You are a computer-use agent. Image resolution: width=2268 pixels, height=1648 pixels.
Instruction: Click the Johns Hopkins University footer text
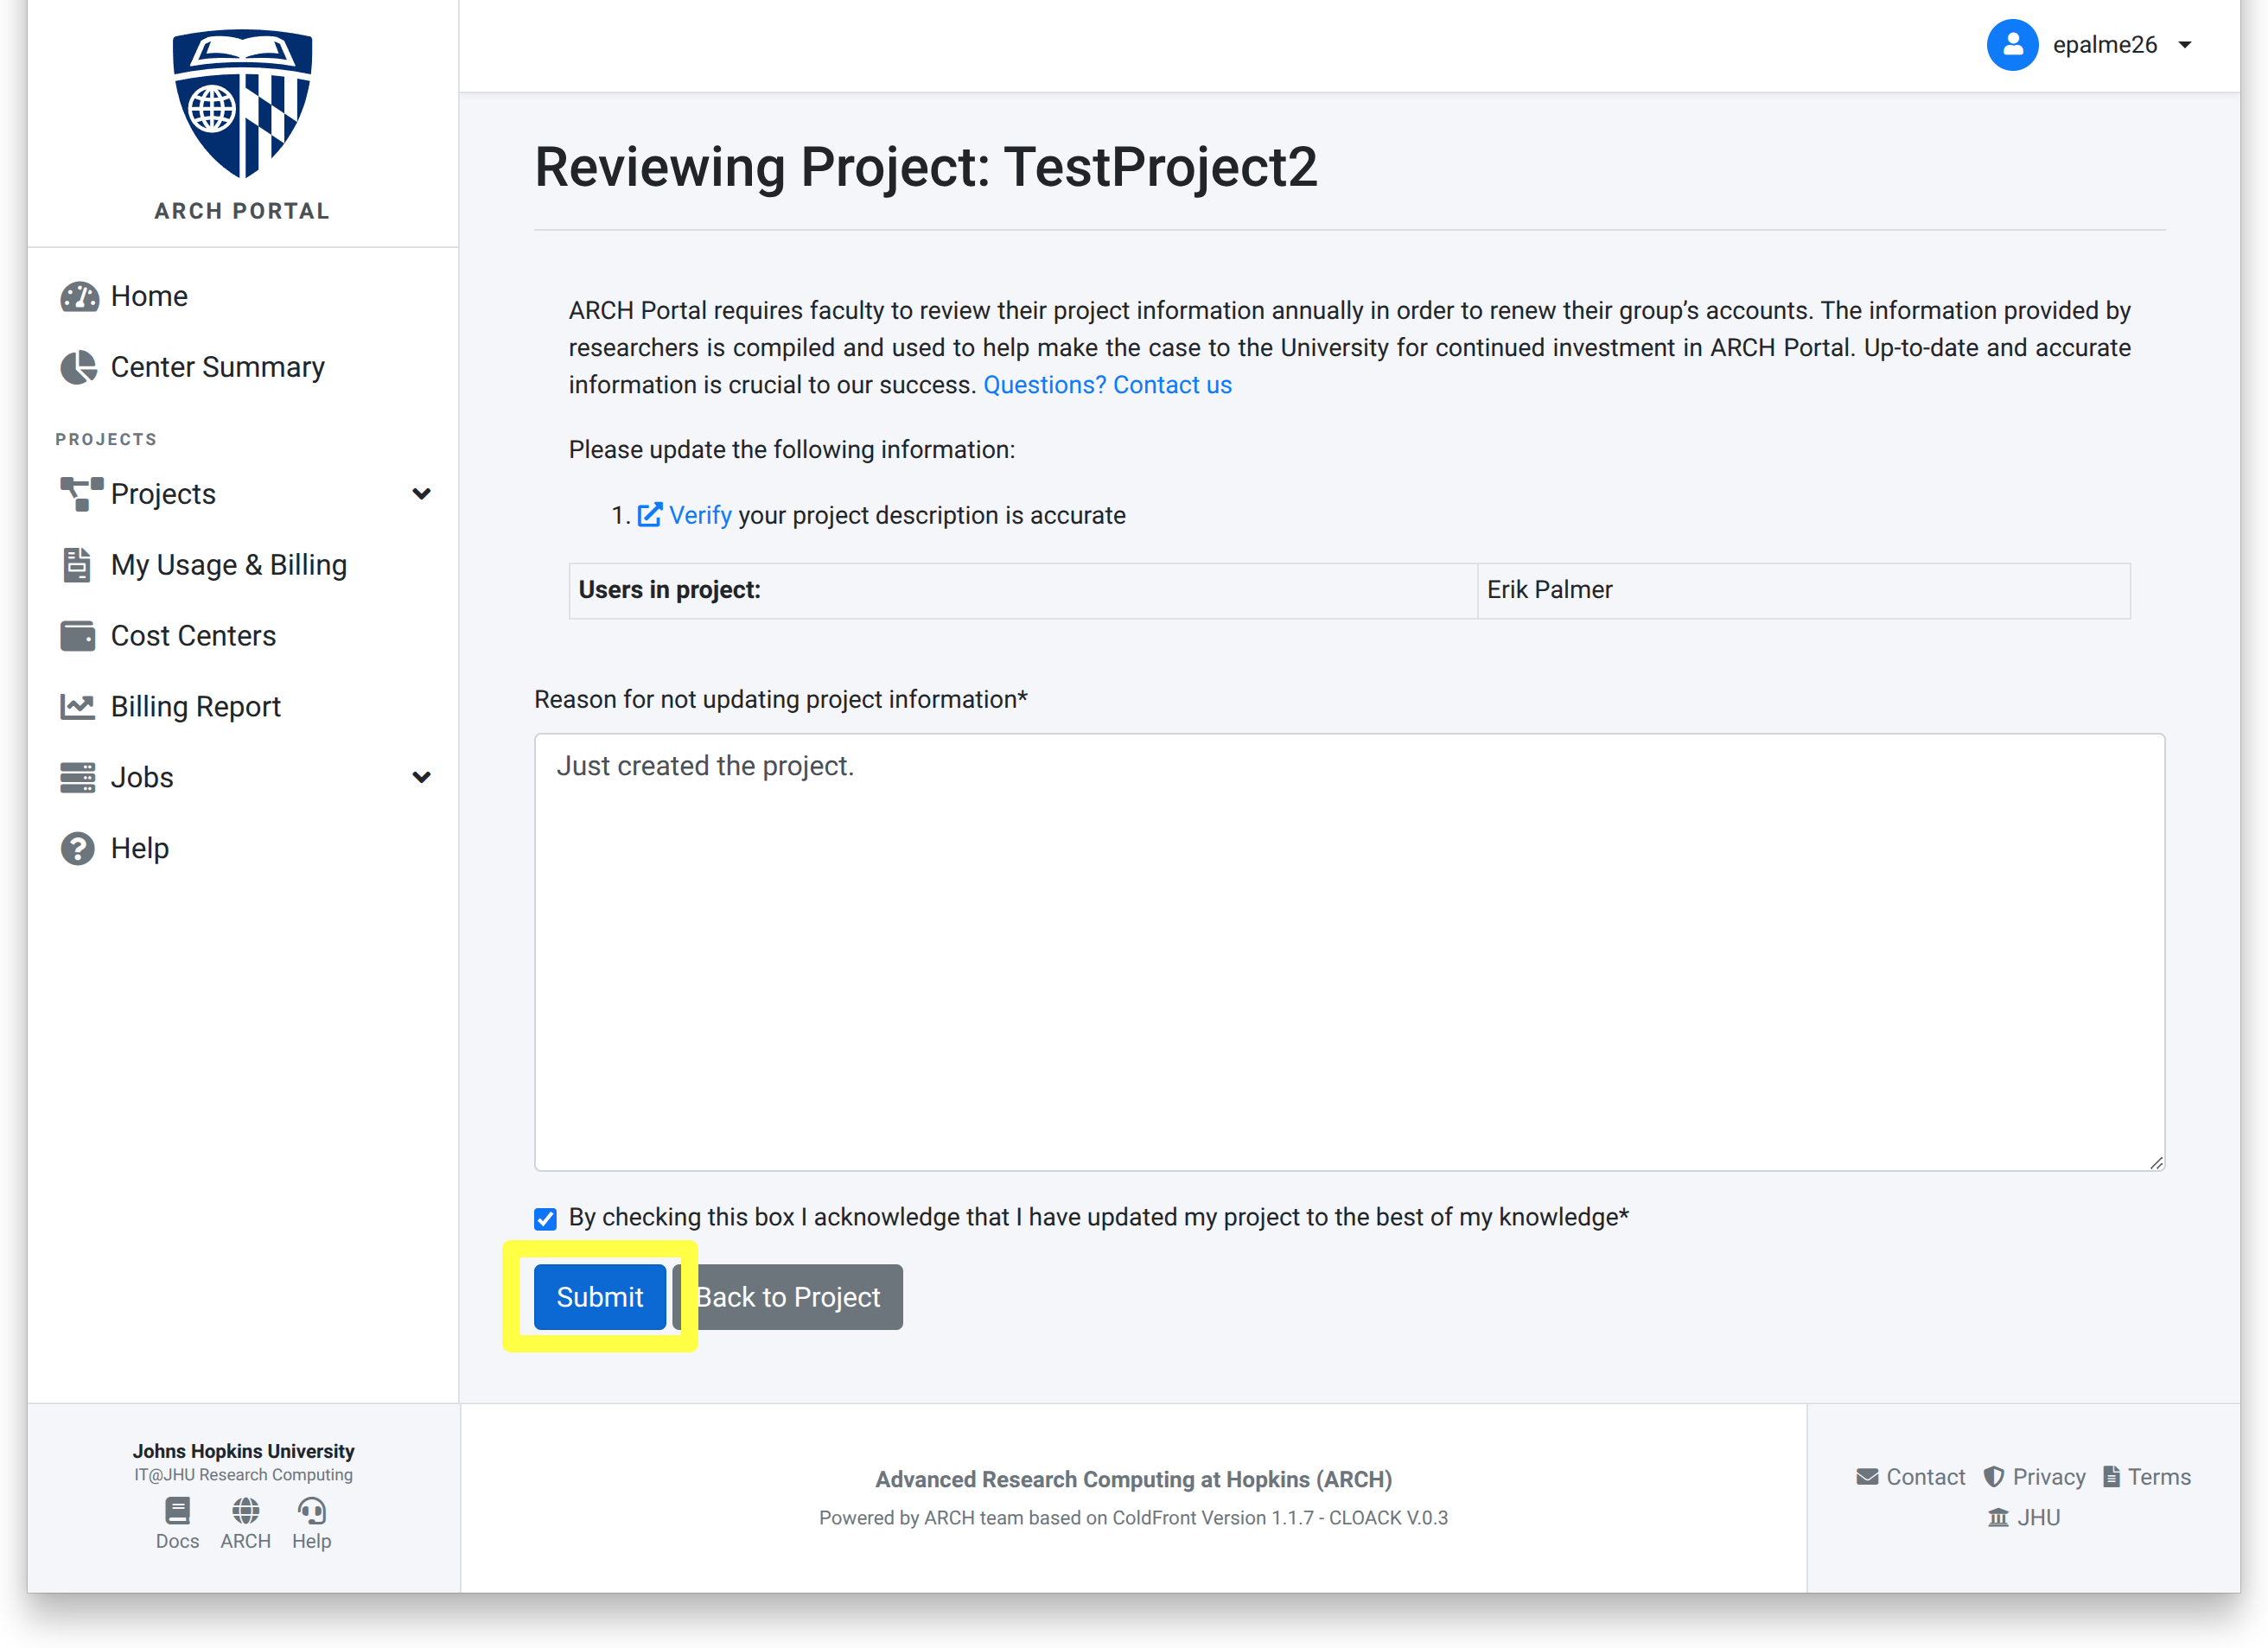tap(243, 1451)
